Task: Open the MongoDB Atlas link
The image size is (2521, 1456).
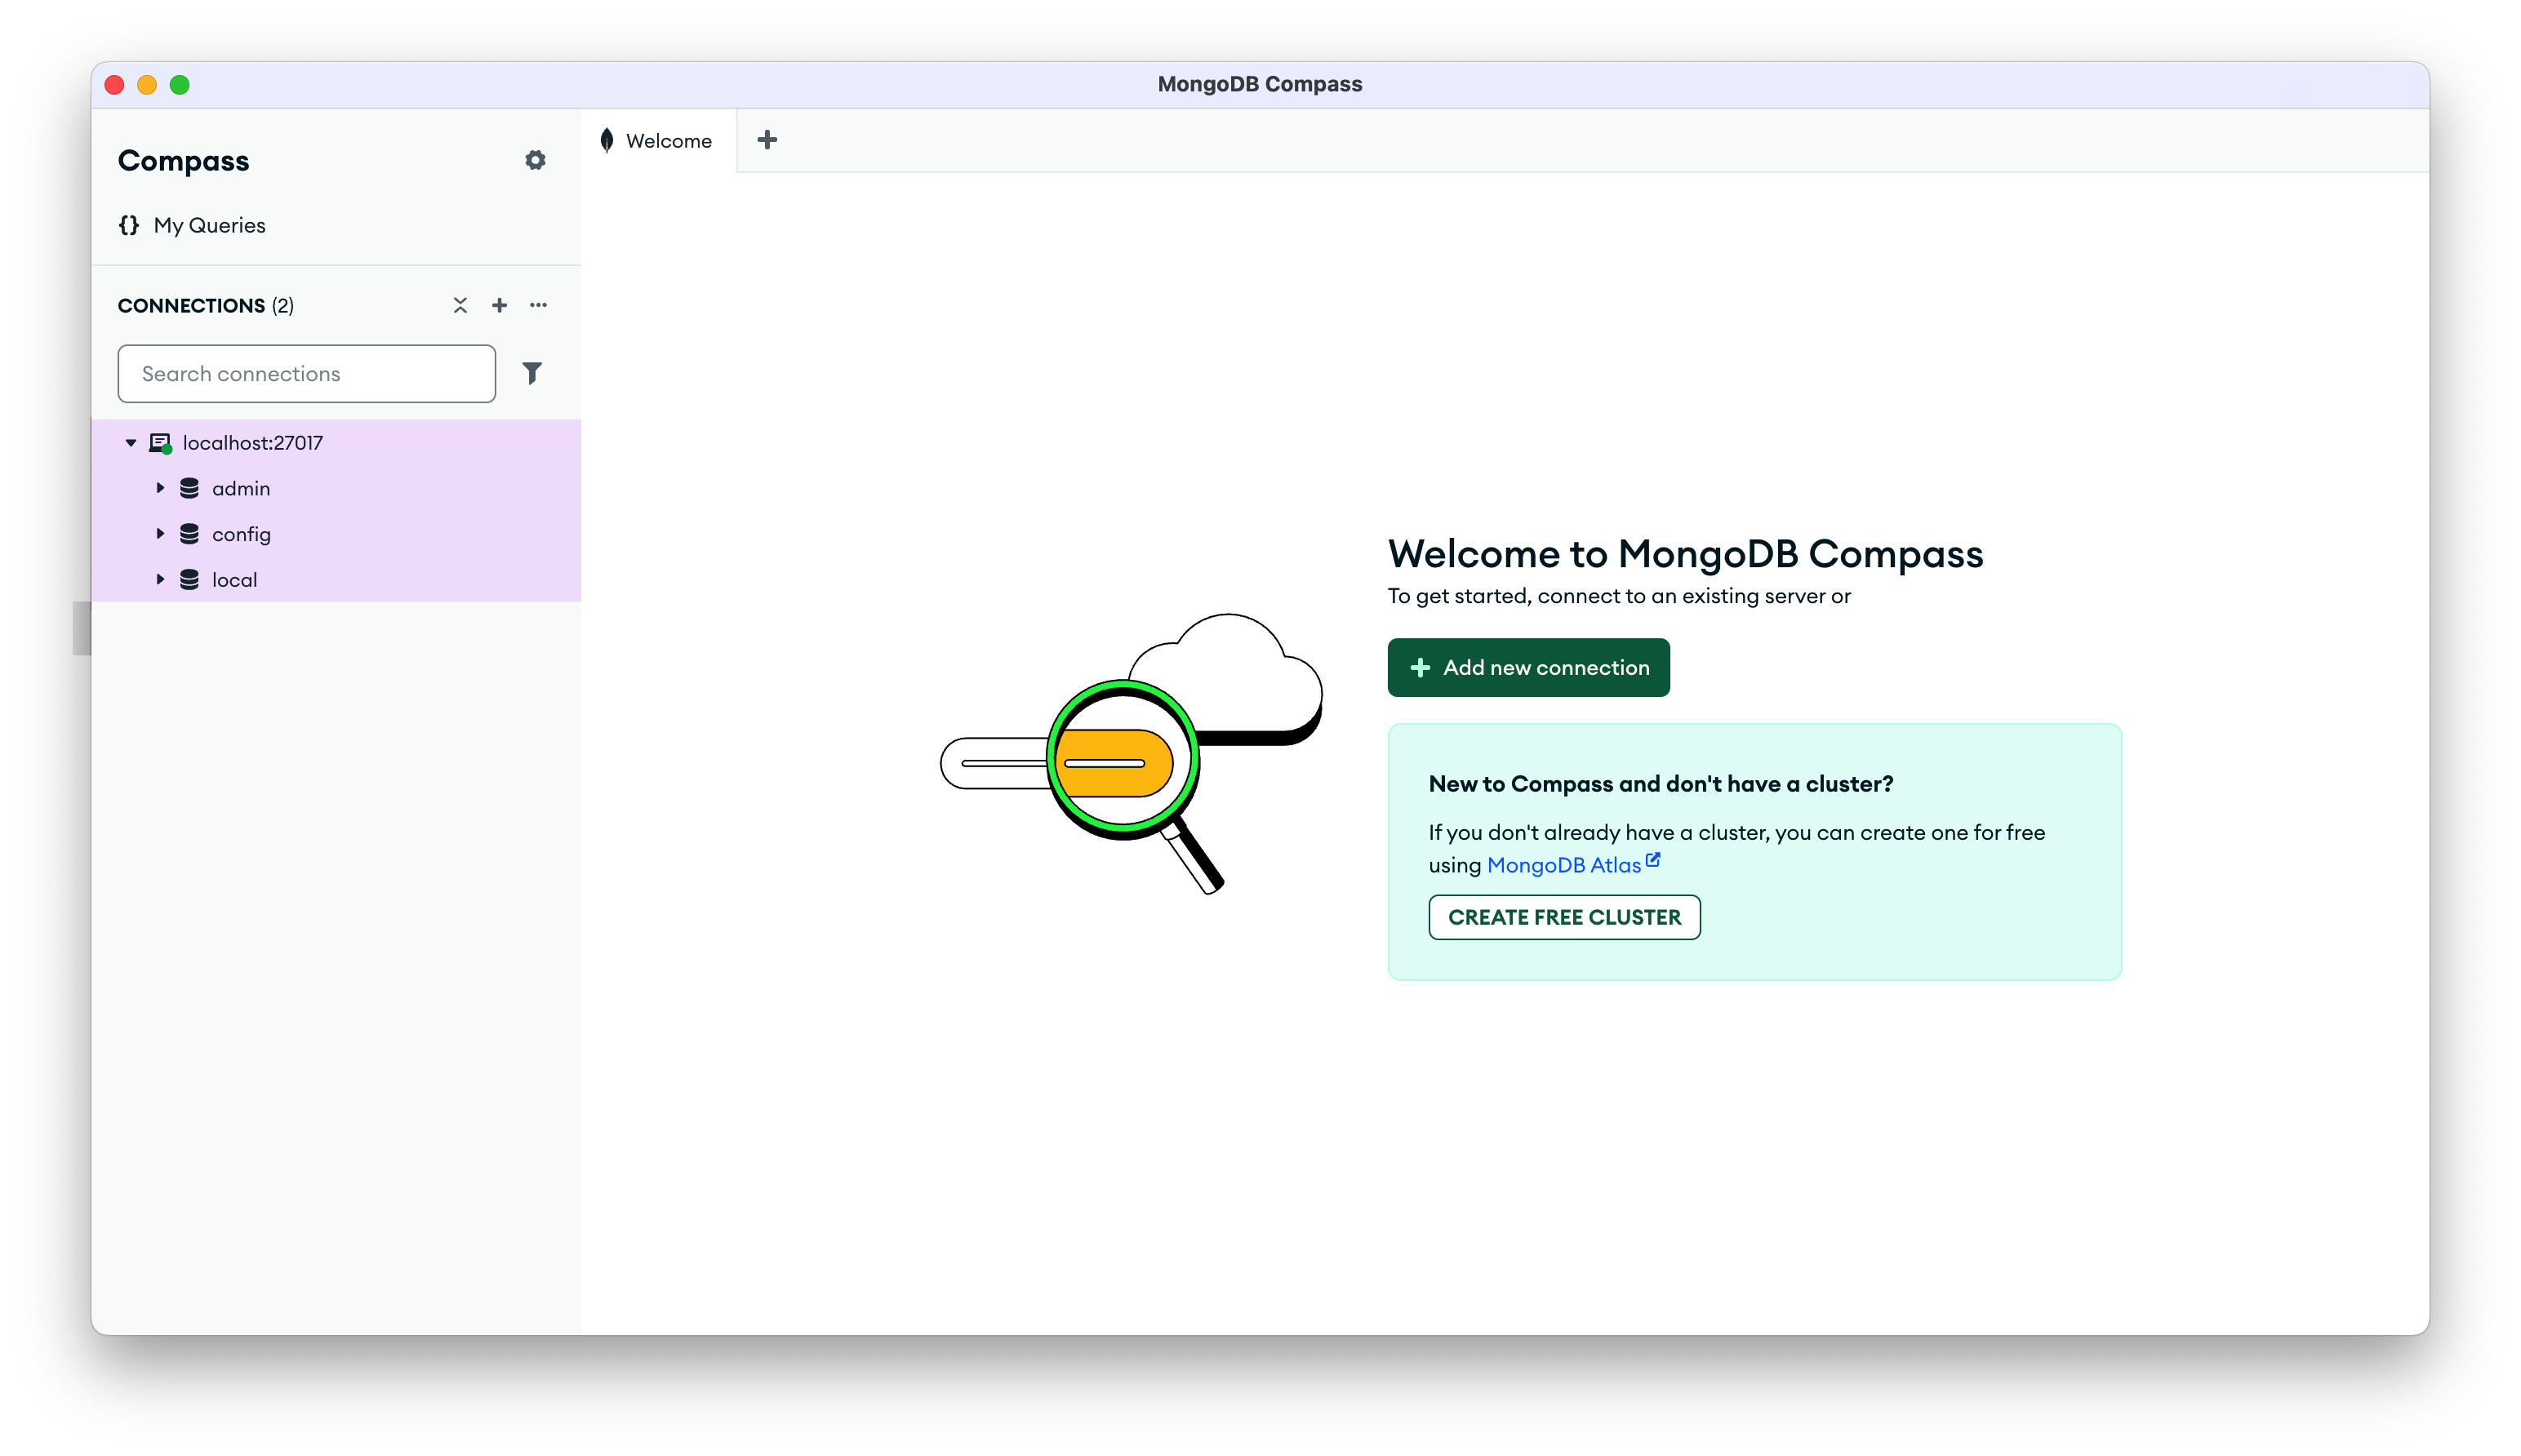Action: tap(1563, 865)
